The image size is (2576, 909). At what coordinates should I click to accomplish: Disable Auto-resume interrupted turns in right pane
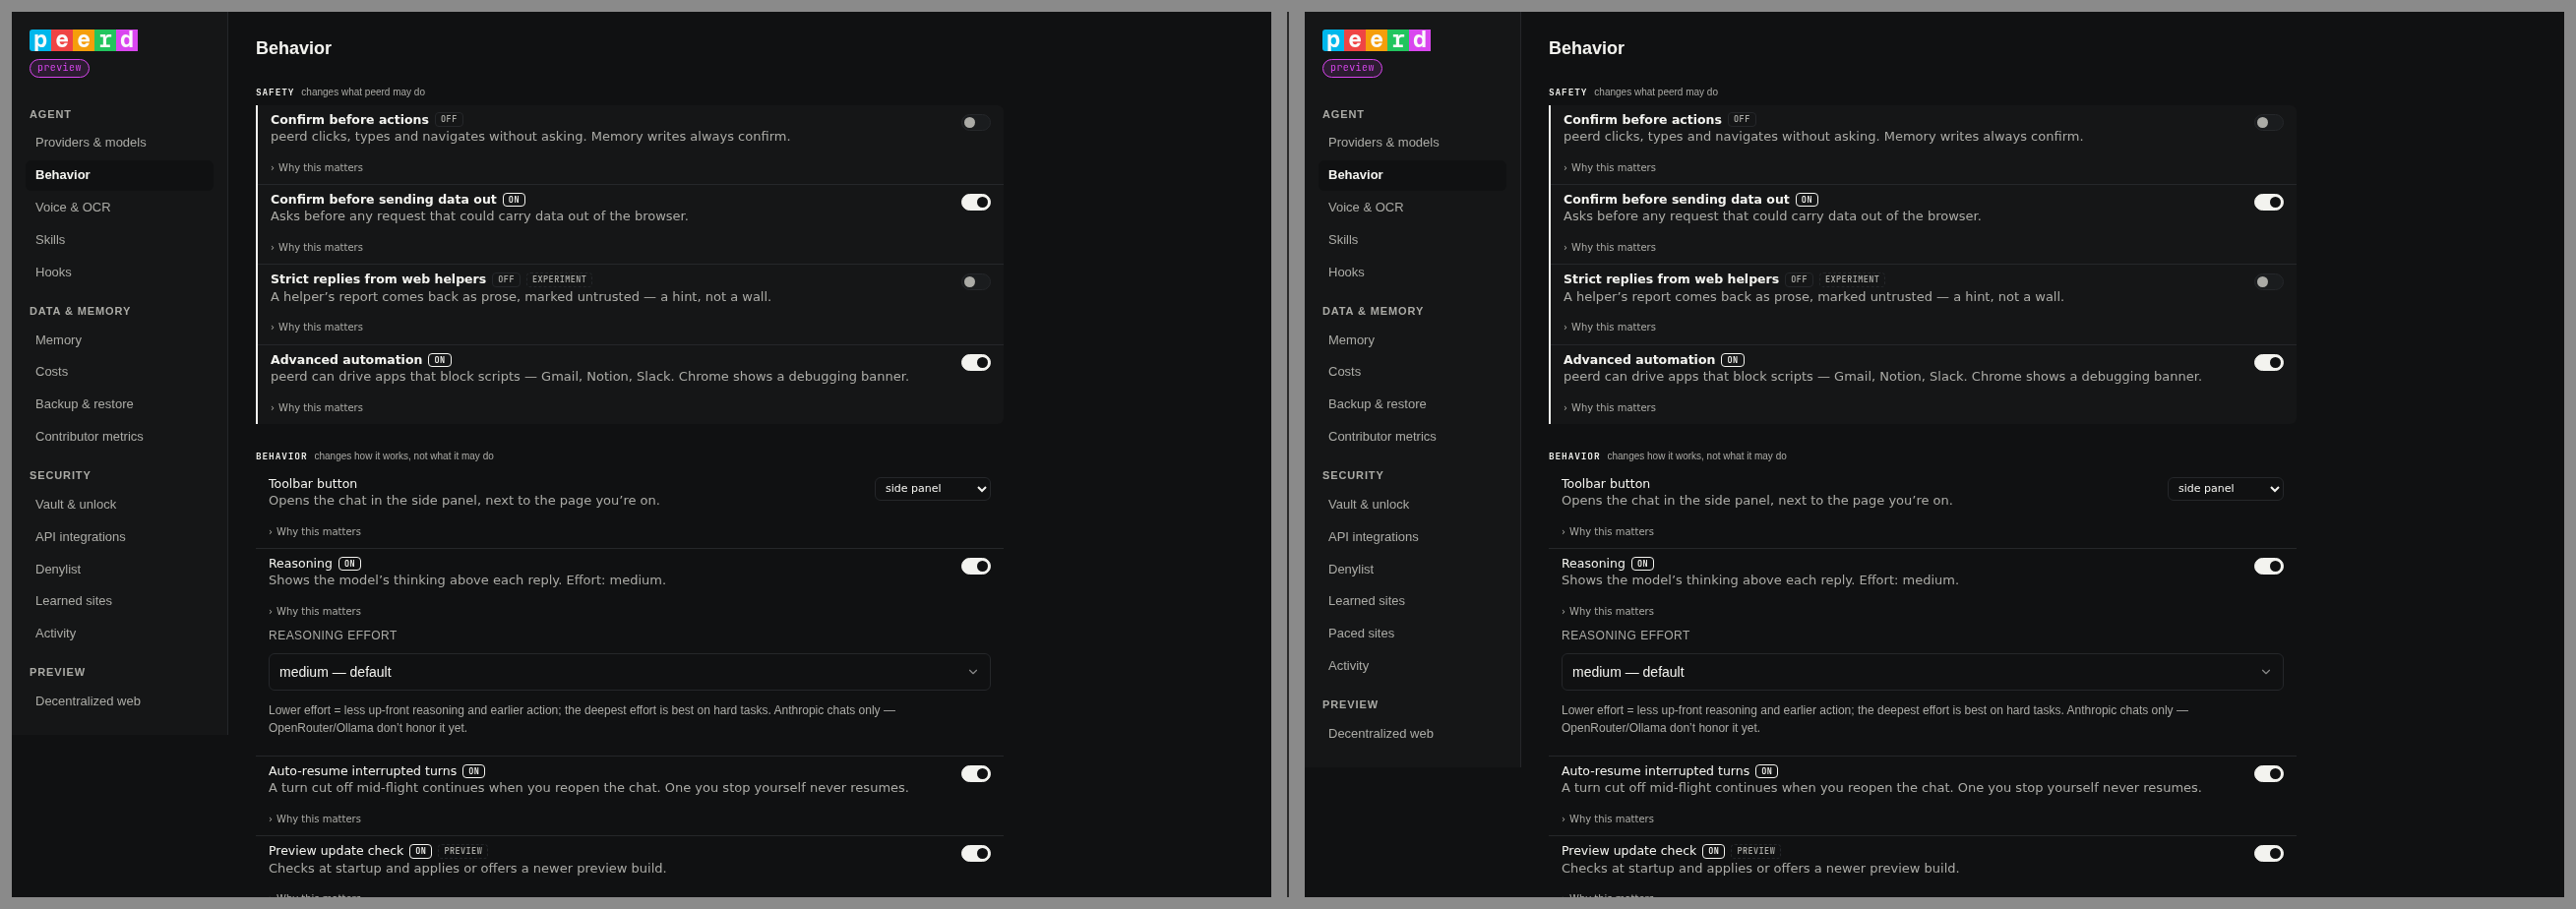click(x=2268, y=773)
